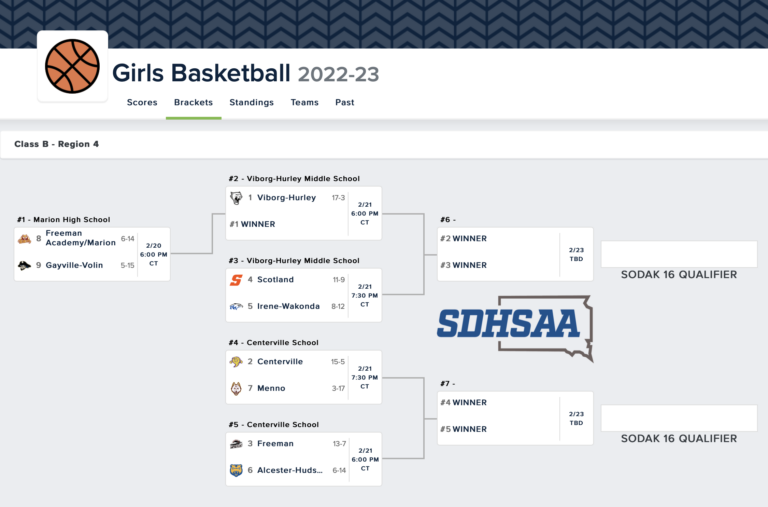The width and height of the screenshot is (768, 507).
Task: Click the Scotland orange S logo
Action: tap(236, 280)
